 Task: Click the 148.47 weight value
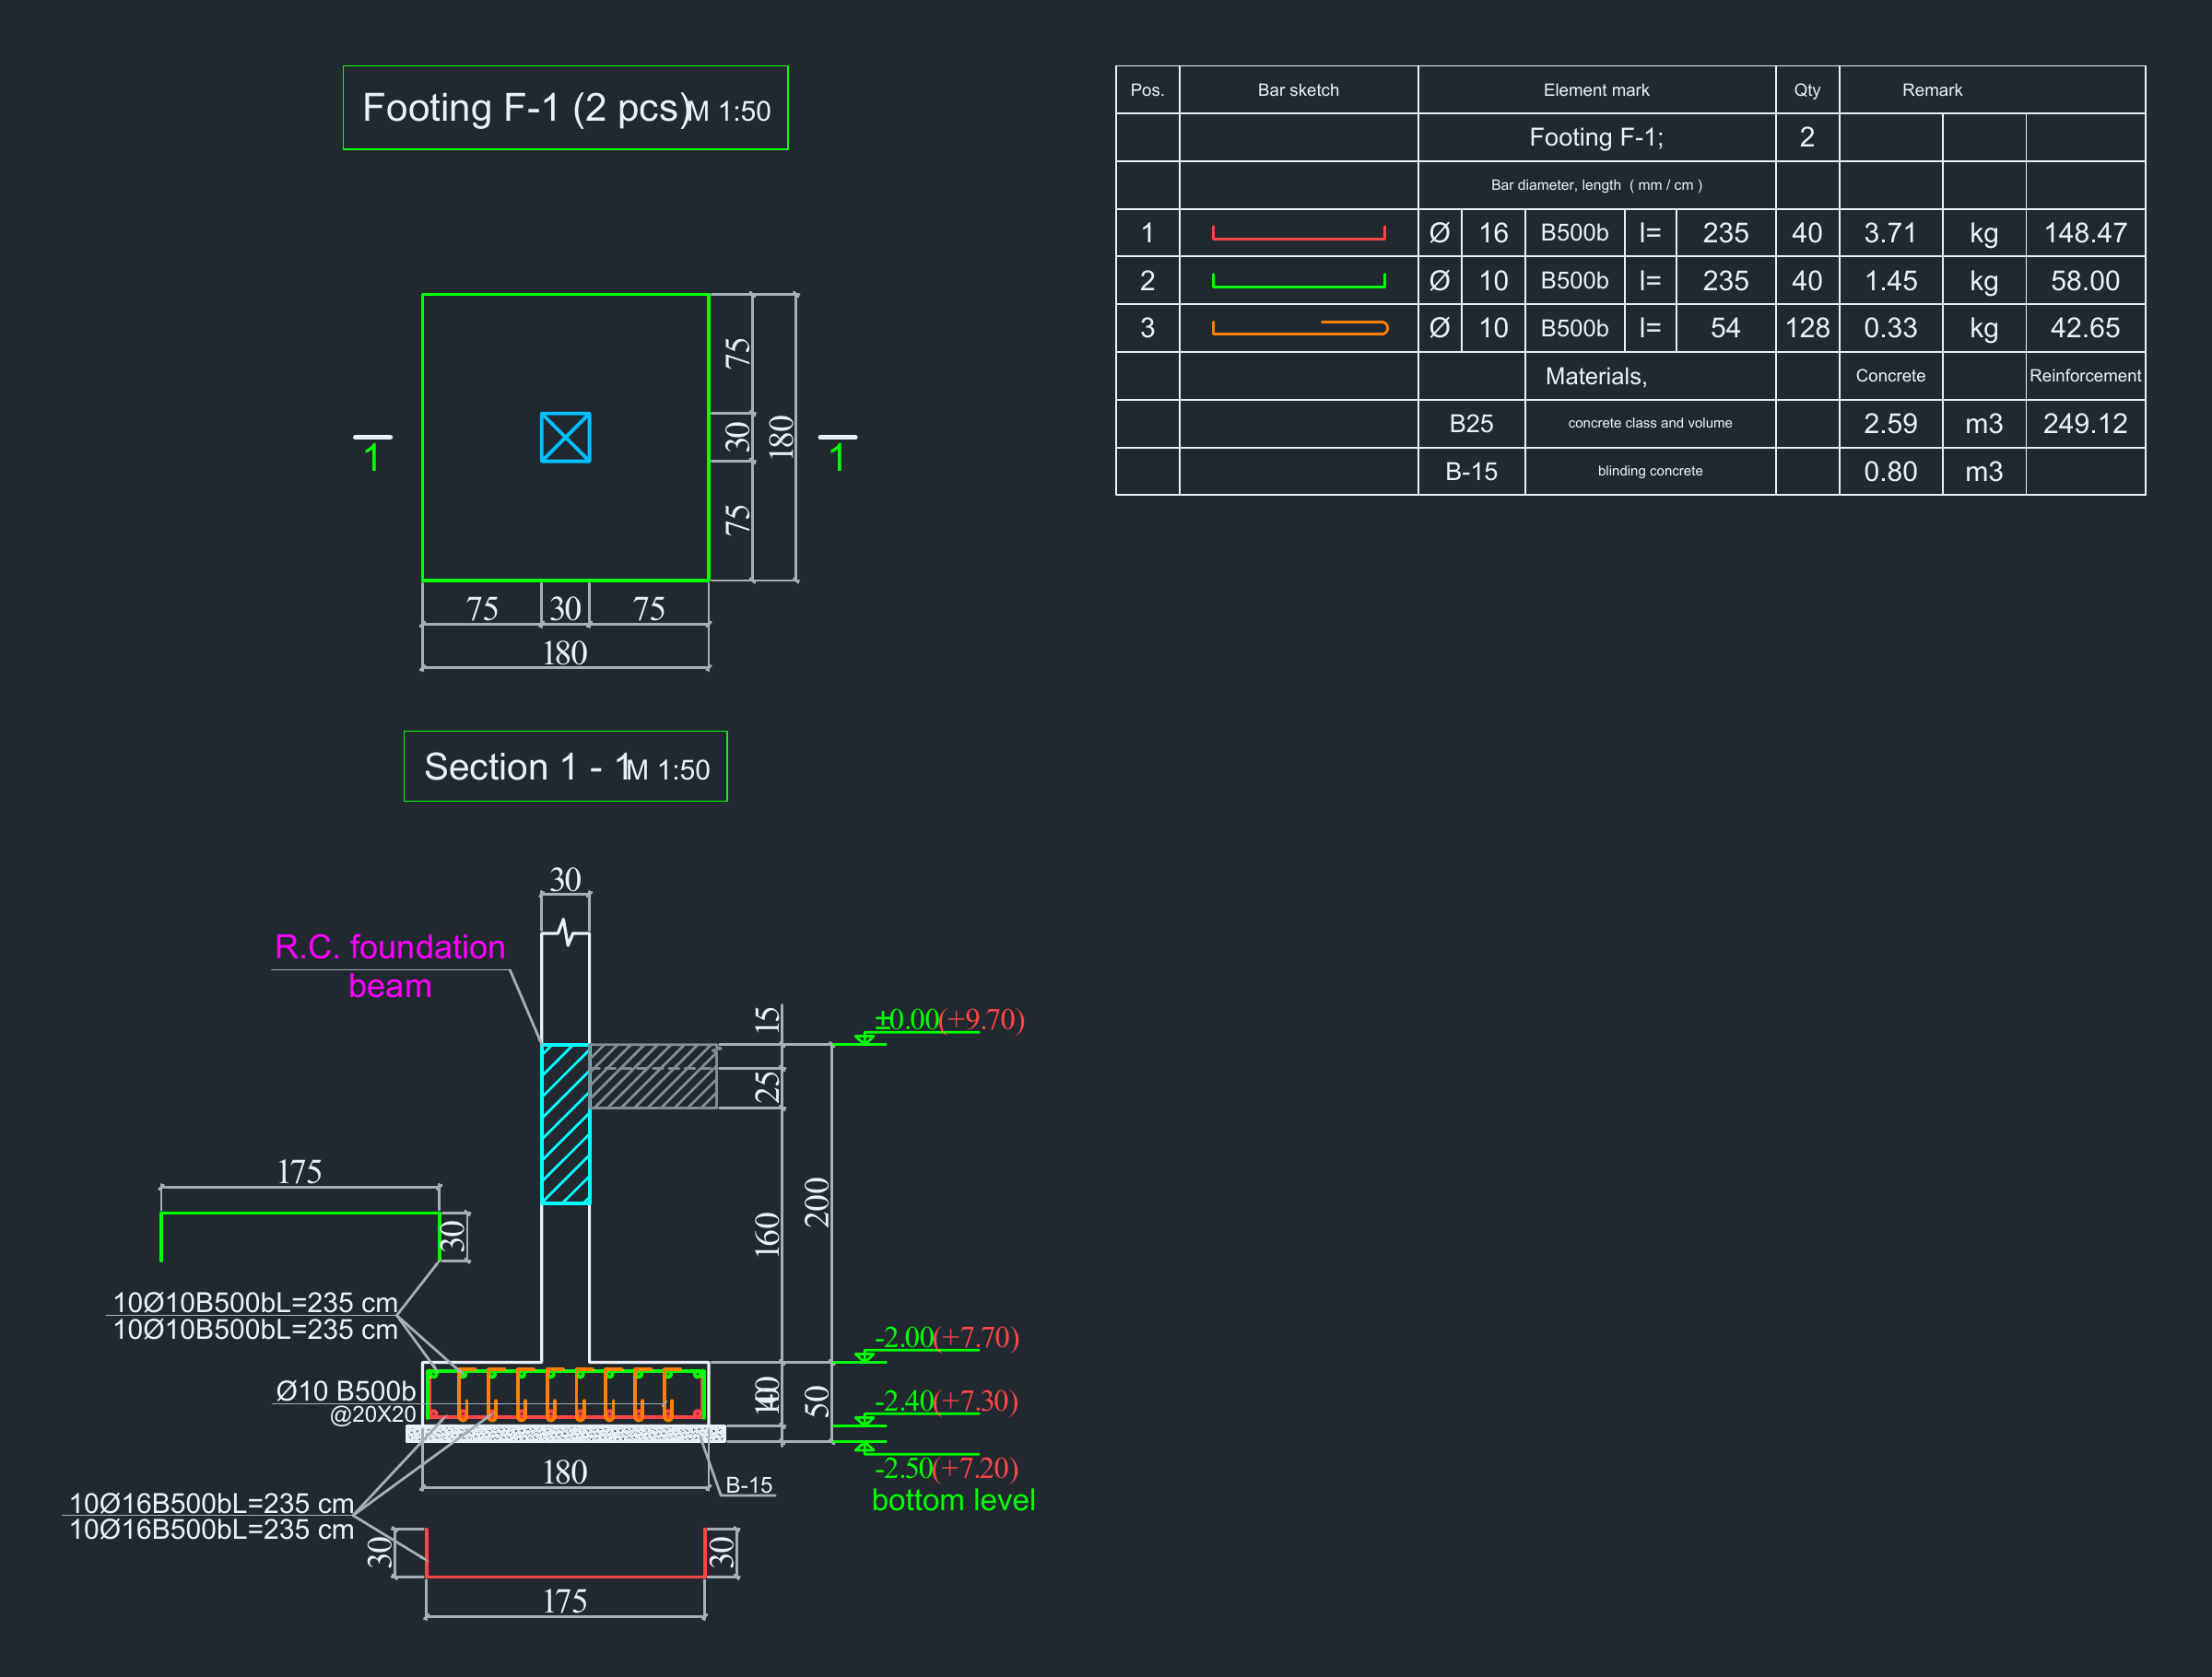pyautogui.click(x=2085, y=233)
